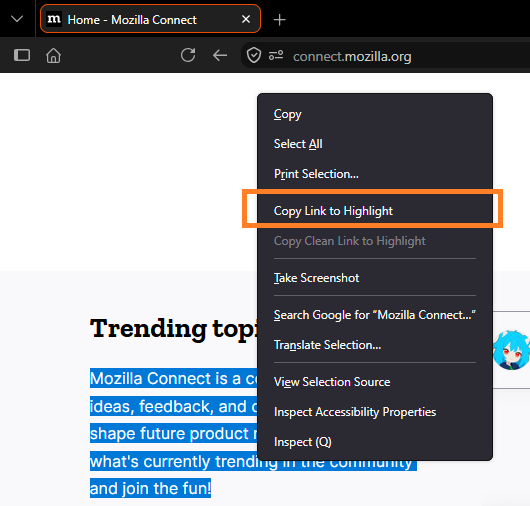Choose Inspect (Q) menu entry
The width and height of the screenshot is (530, 506).
pos(375,442)
